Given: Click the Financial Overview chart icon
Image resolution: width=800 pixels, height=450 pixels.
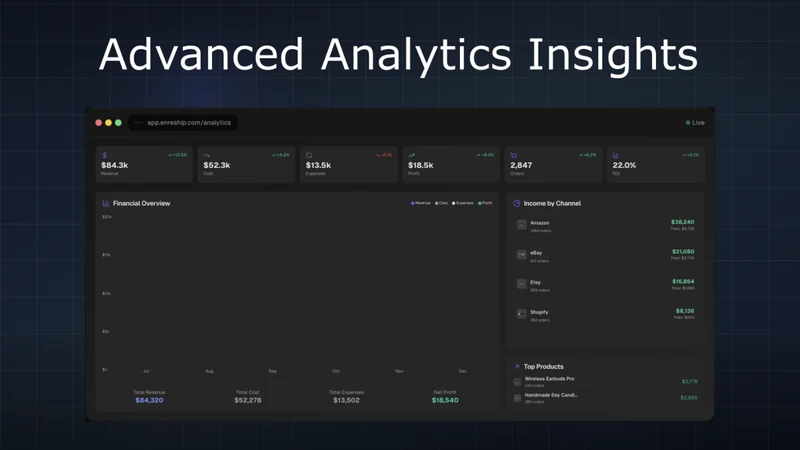Looking at the screenshot, I should 106,203.
